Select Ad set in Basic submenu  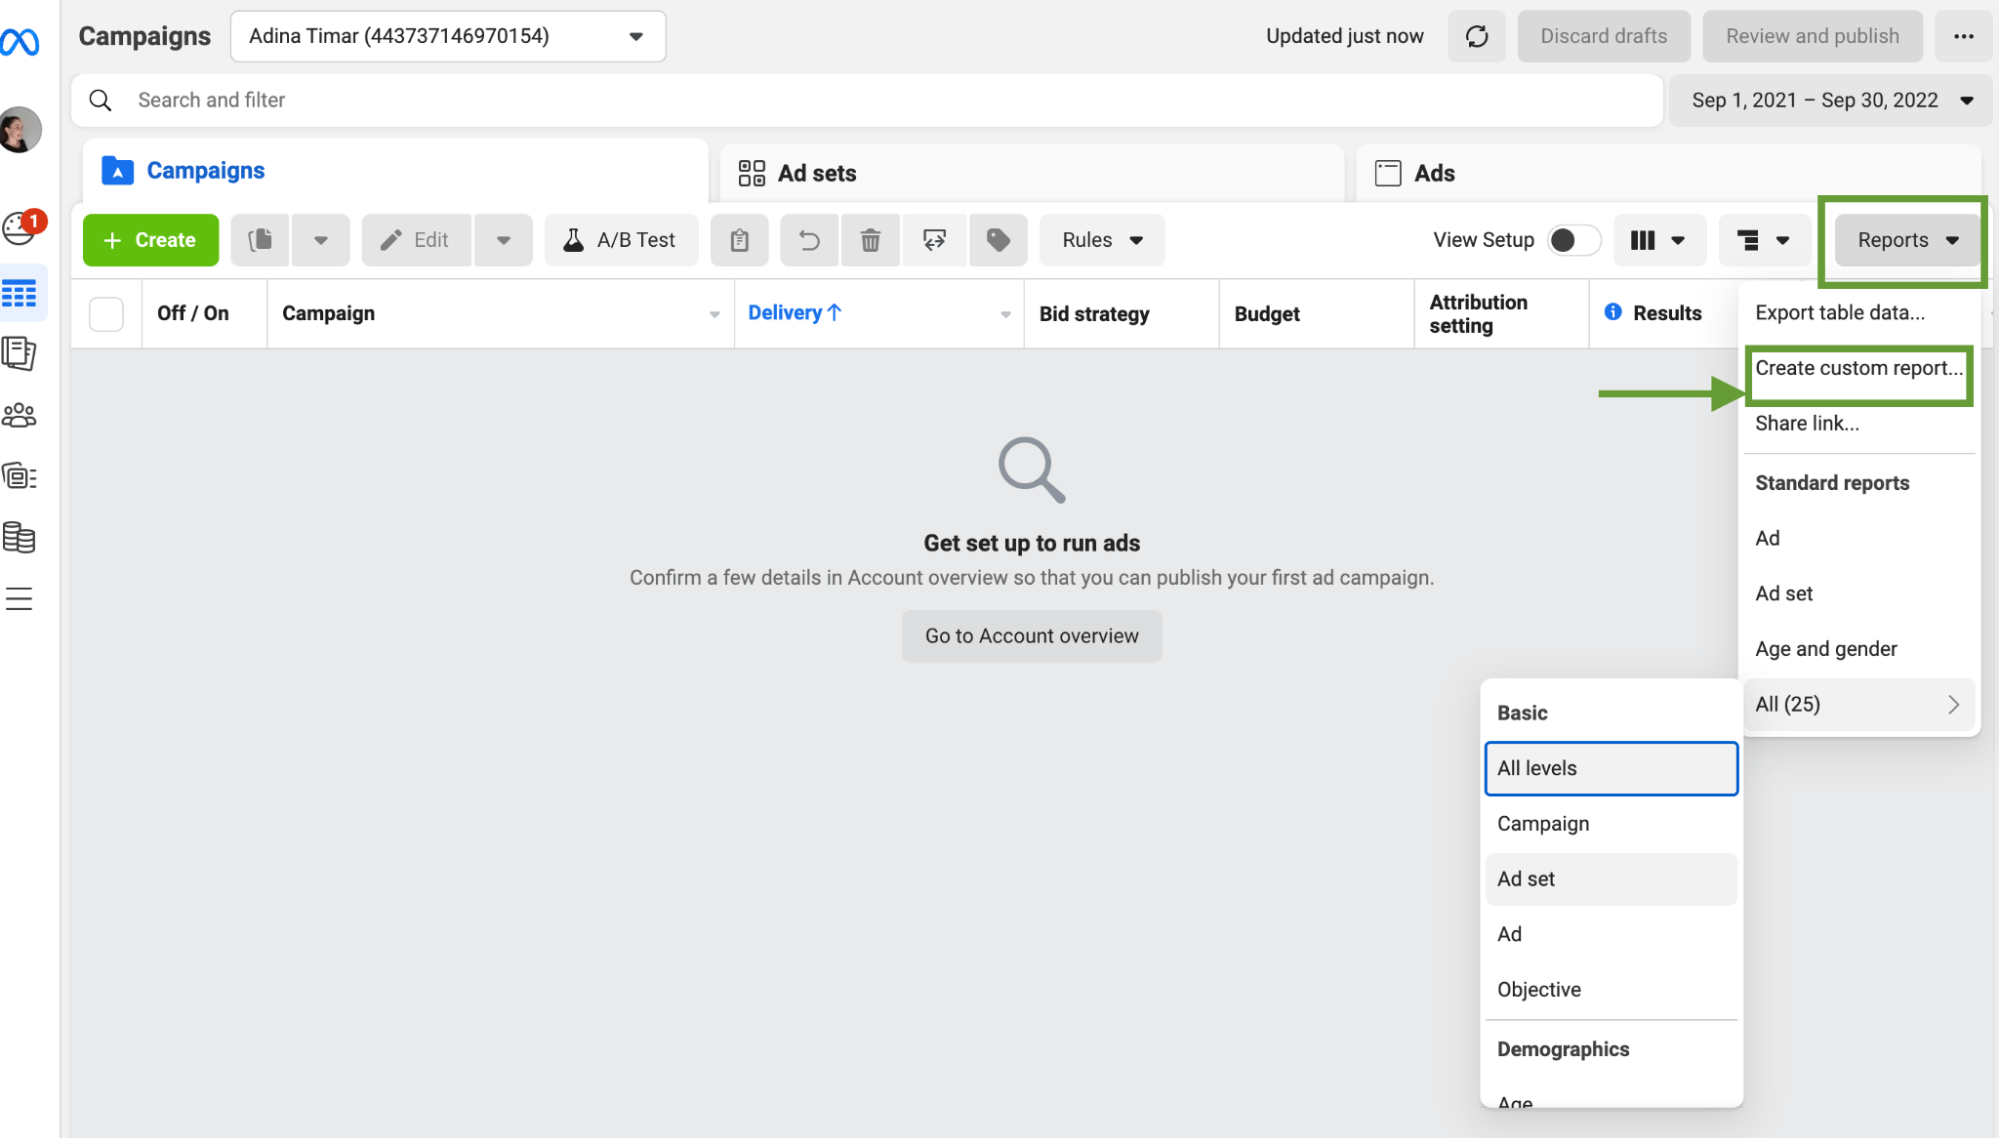click(x=1611, y=880)
